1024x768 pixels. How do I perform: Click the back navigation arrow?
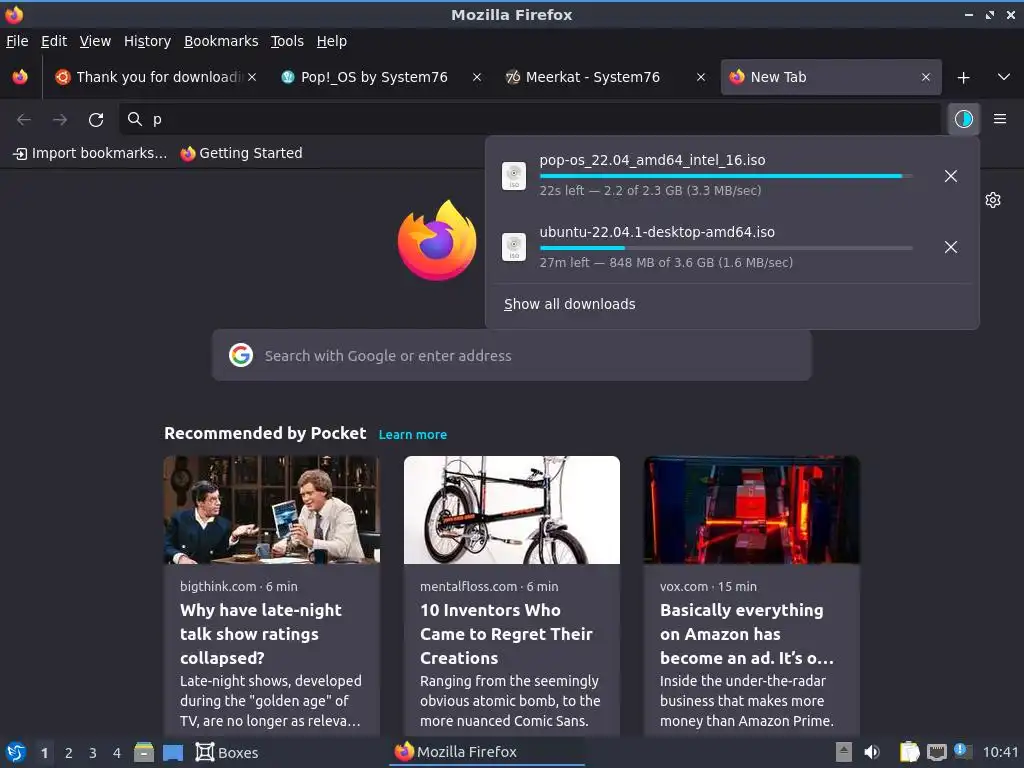click(24, 120)
